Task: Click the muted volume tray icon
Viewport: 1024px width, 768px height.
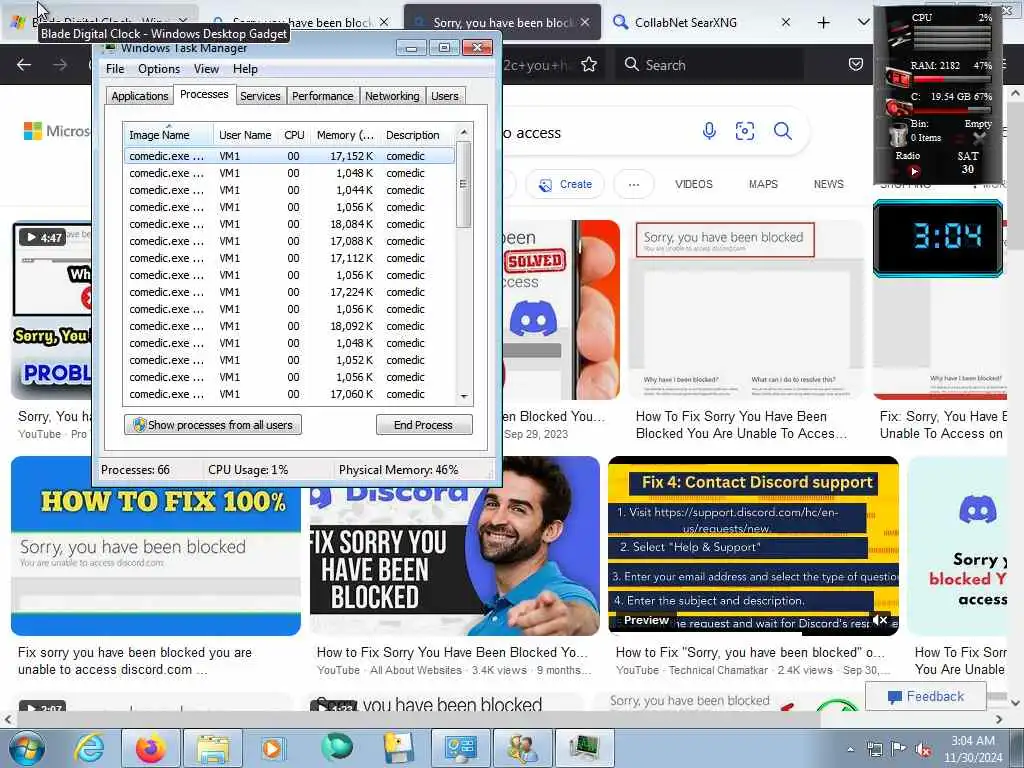Action: 923,749
